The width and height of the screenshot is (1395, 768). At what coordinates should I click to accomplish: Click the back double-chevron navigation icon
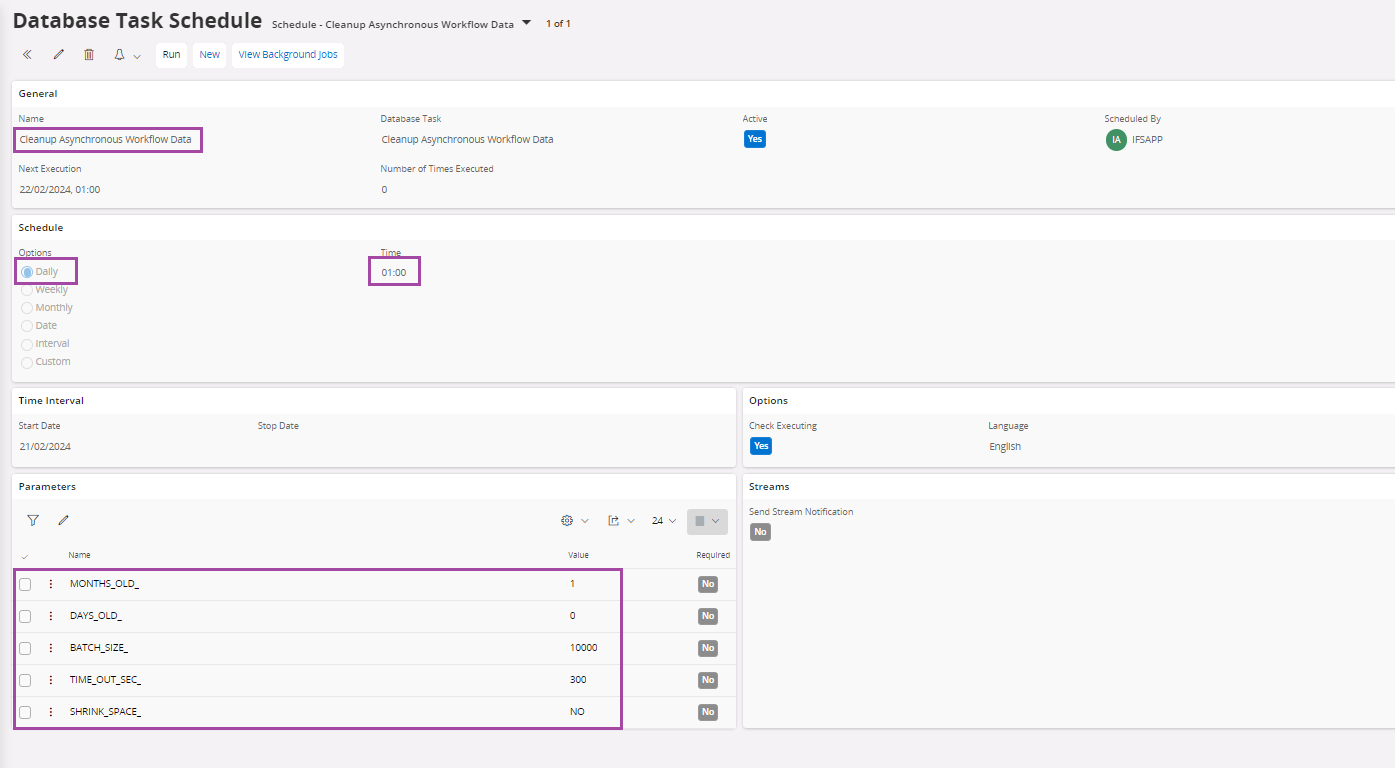(27, 55)
